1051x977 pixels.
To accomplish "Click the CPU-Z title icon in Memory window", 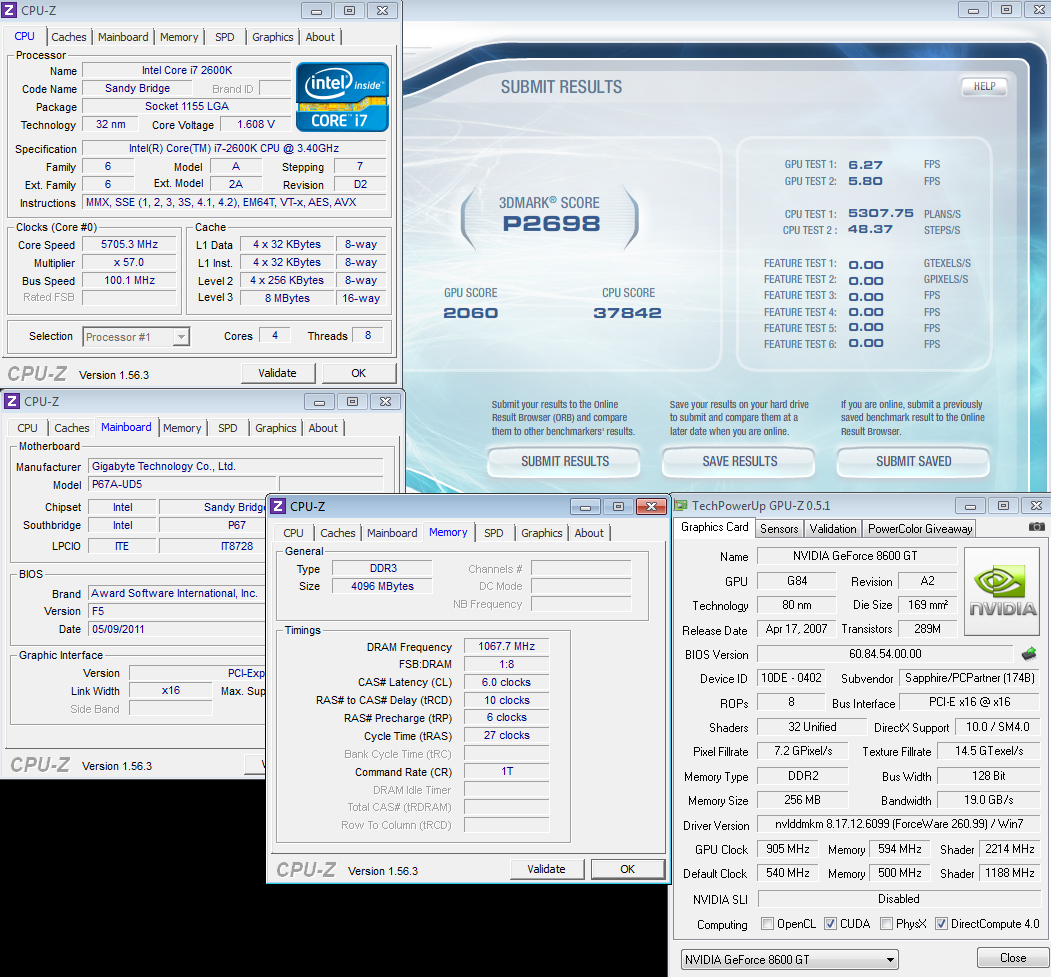I will 279,507.
